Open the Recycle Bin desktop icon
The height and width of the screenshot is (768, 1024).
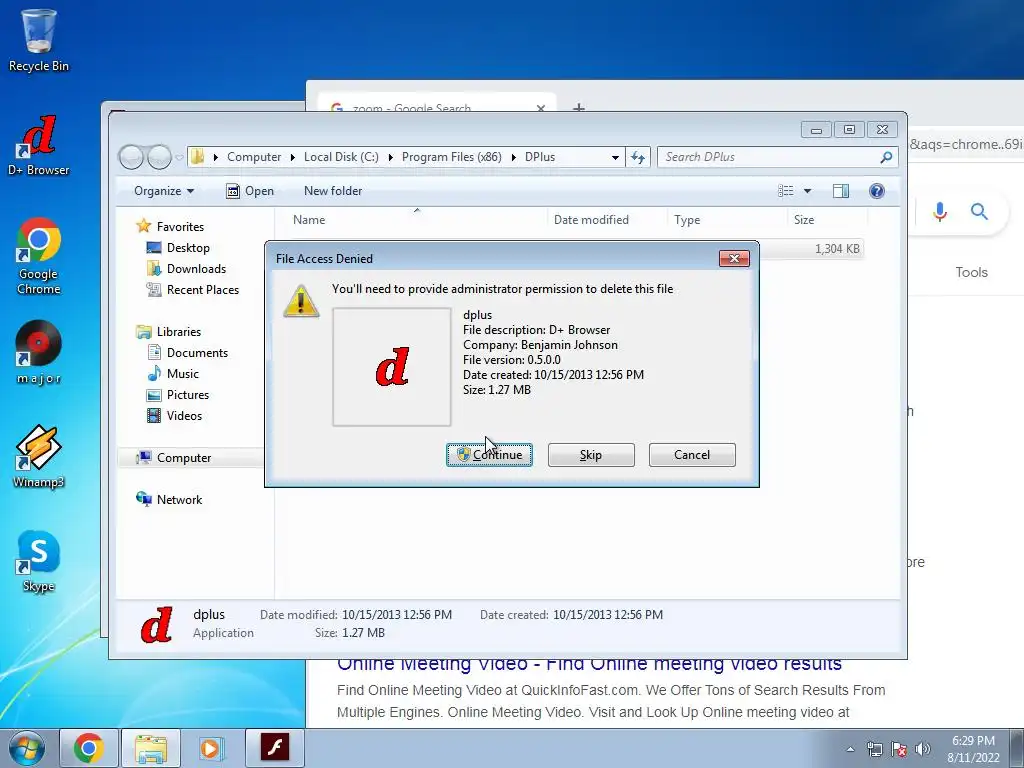click(39, 39)
